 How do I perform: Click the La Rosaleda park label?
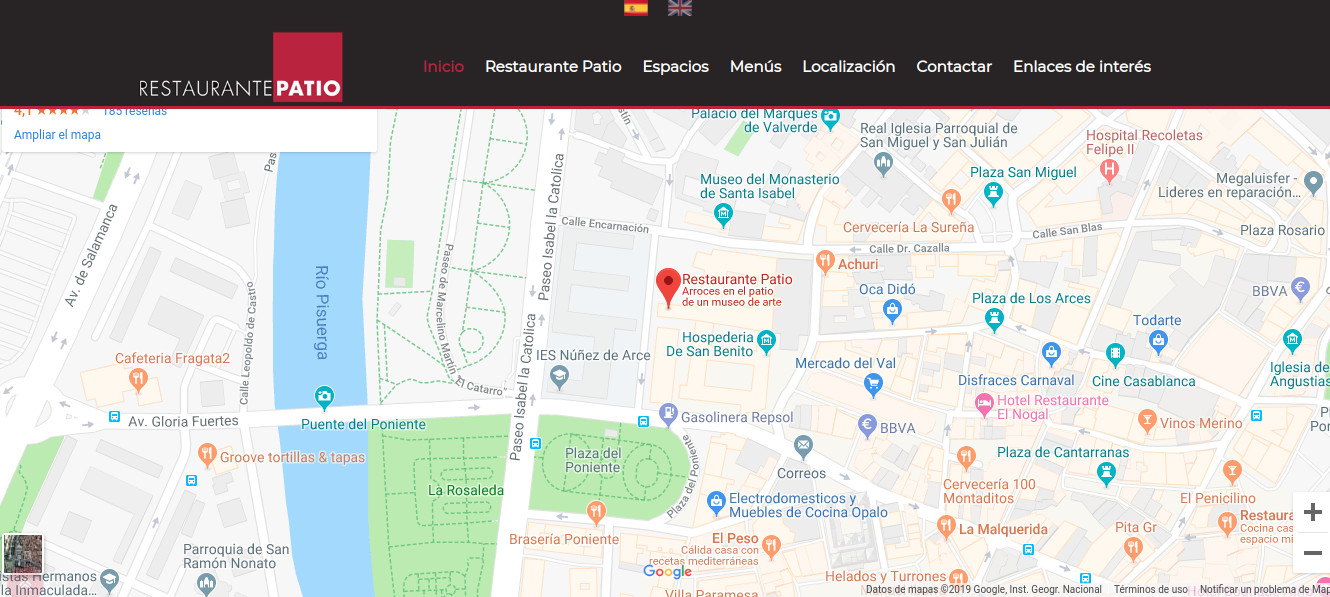[466, 490]
